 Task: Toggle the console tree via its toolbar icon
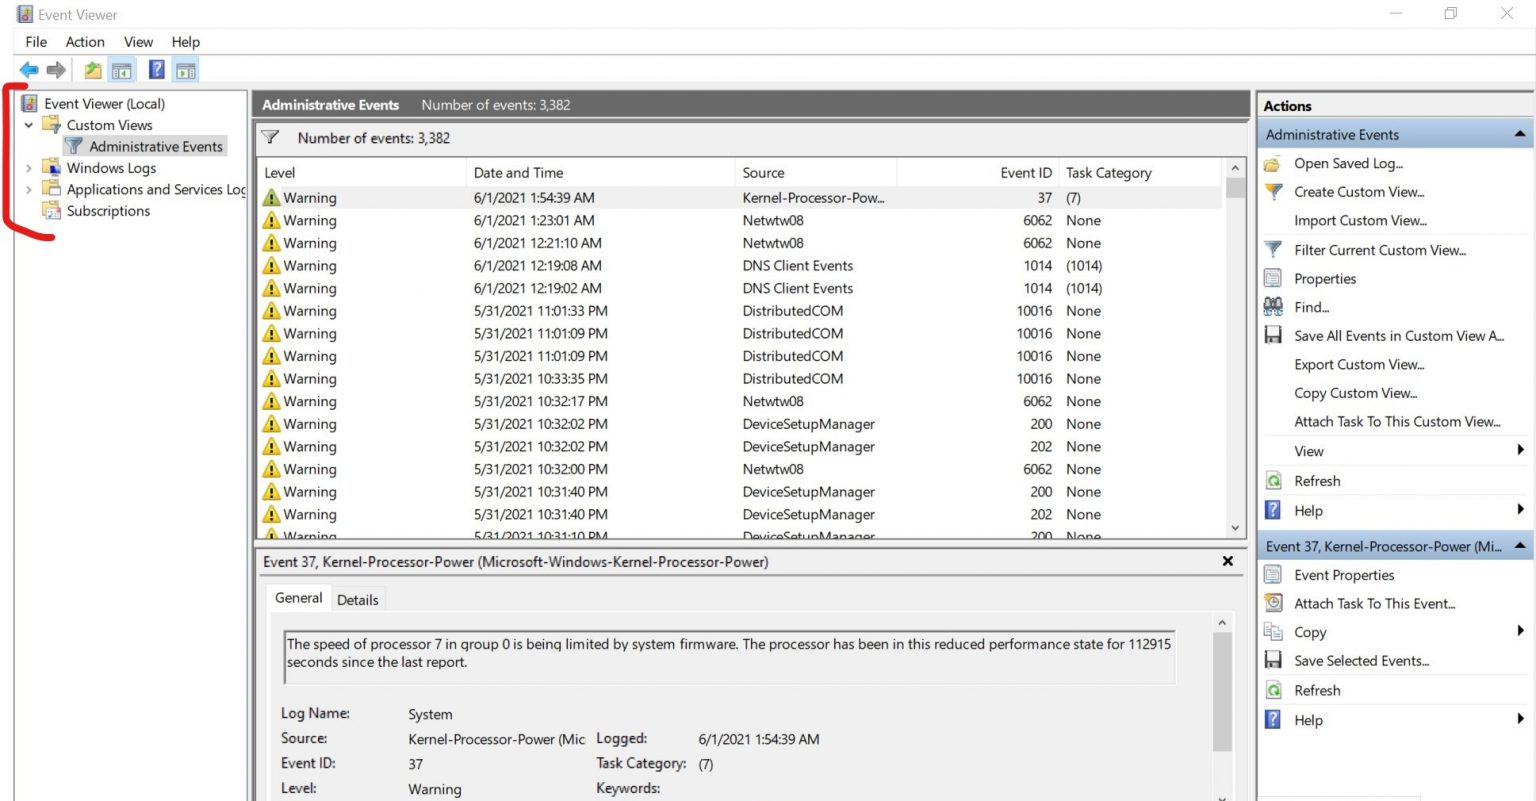[x=120, y=69]
